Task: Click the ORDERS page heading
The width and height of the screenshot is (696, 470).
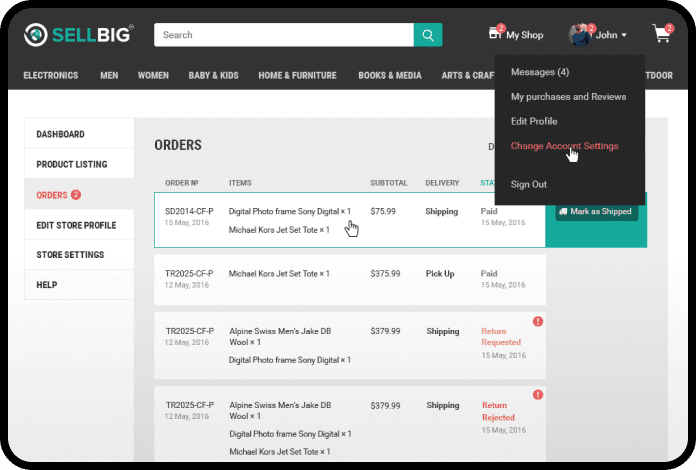Action: click(x=178, y=145)
